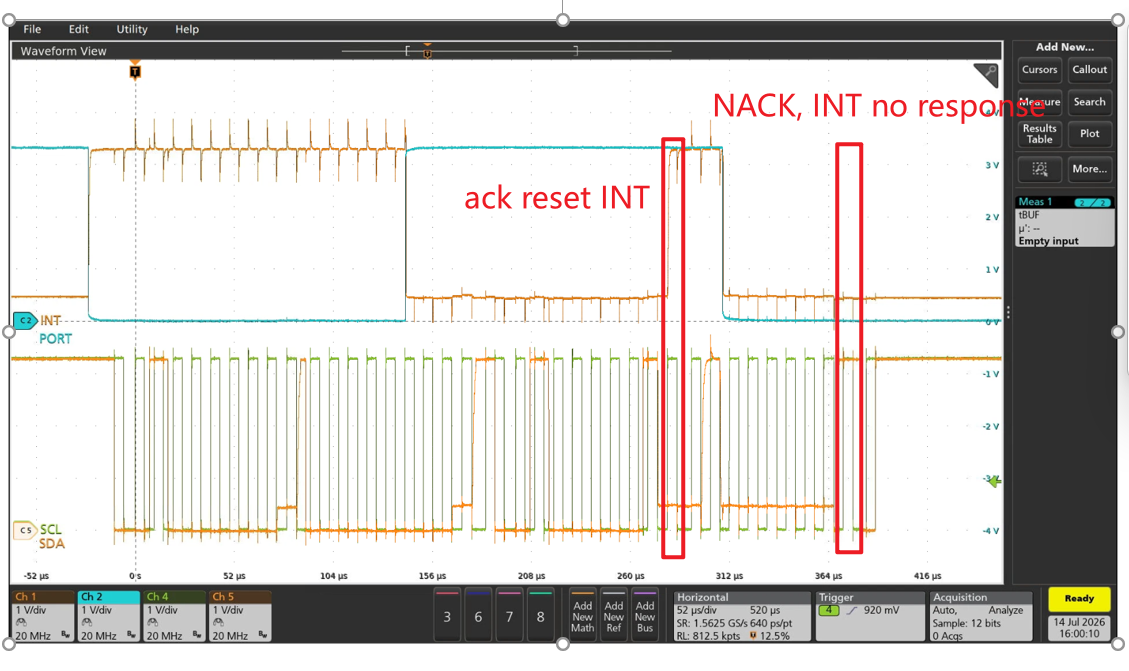This screenshot has height=671, width=1129.
Task: Open the Add New Ref button
Action: [613, 616]
